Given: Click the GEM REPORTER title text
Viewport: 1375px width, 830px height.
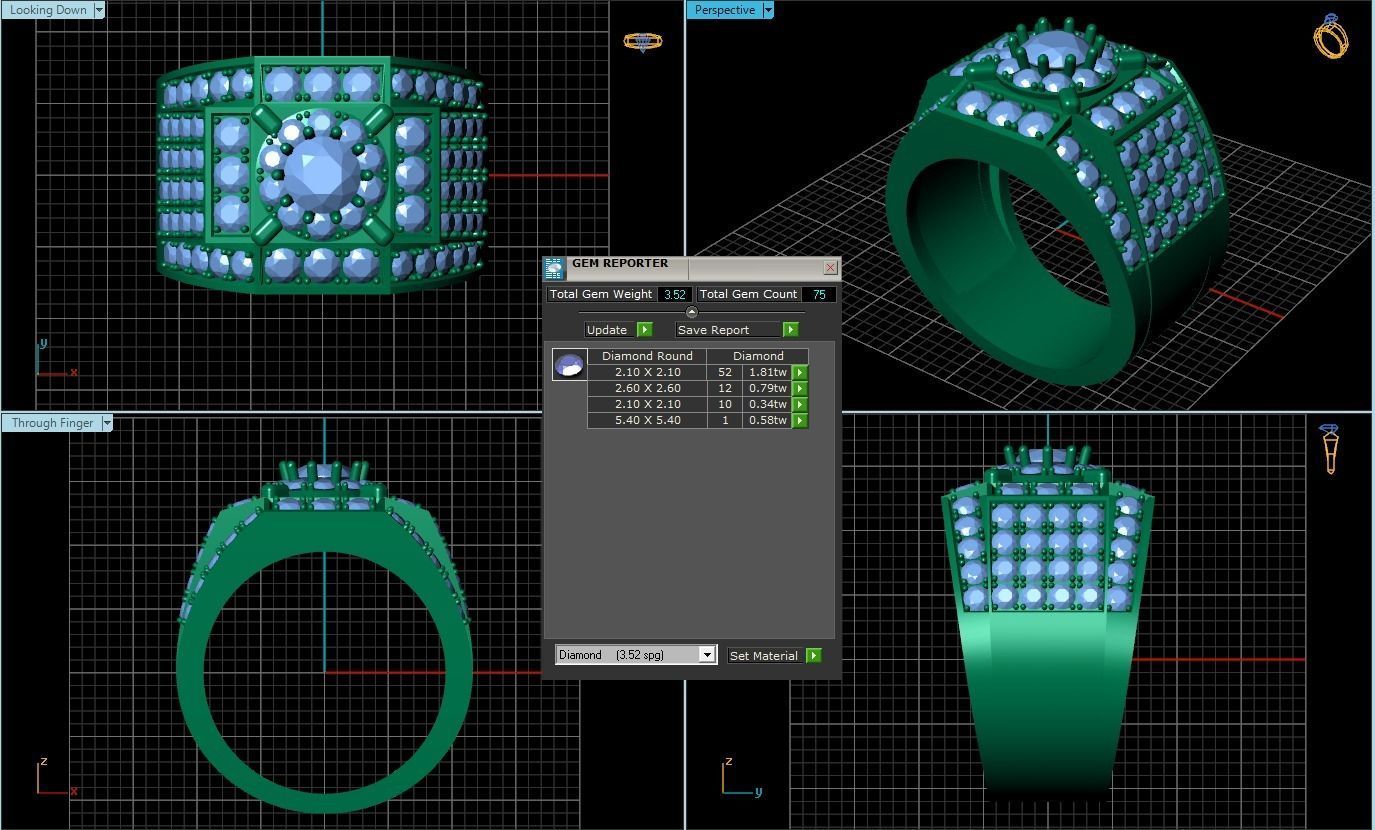Looking at the screenshot, I should click(620, 264).
